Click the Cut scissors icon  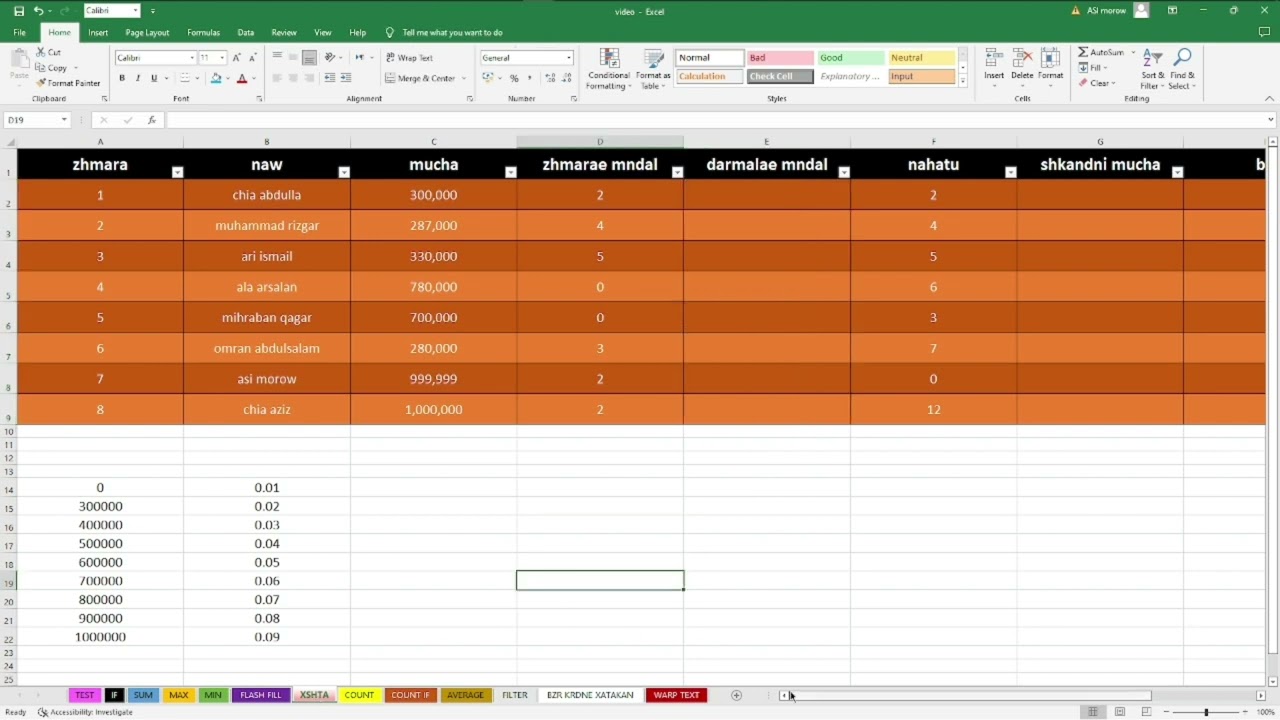coord(41,52)
